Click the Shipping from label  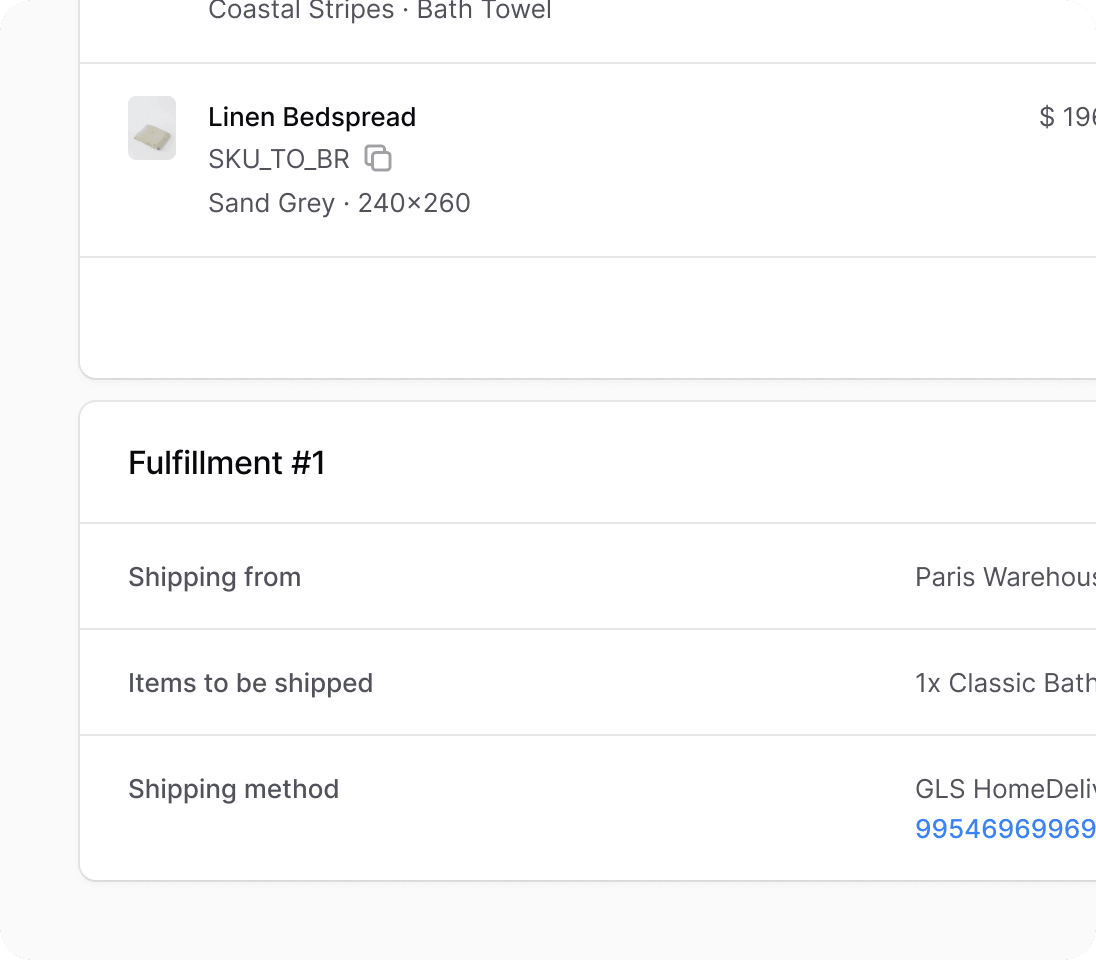click(x=215, y=577)
